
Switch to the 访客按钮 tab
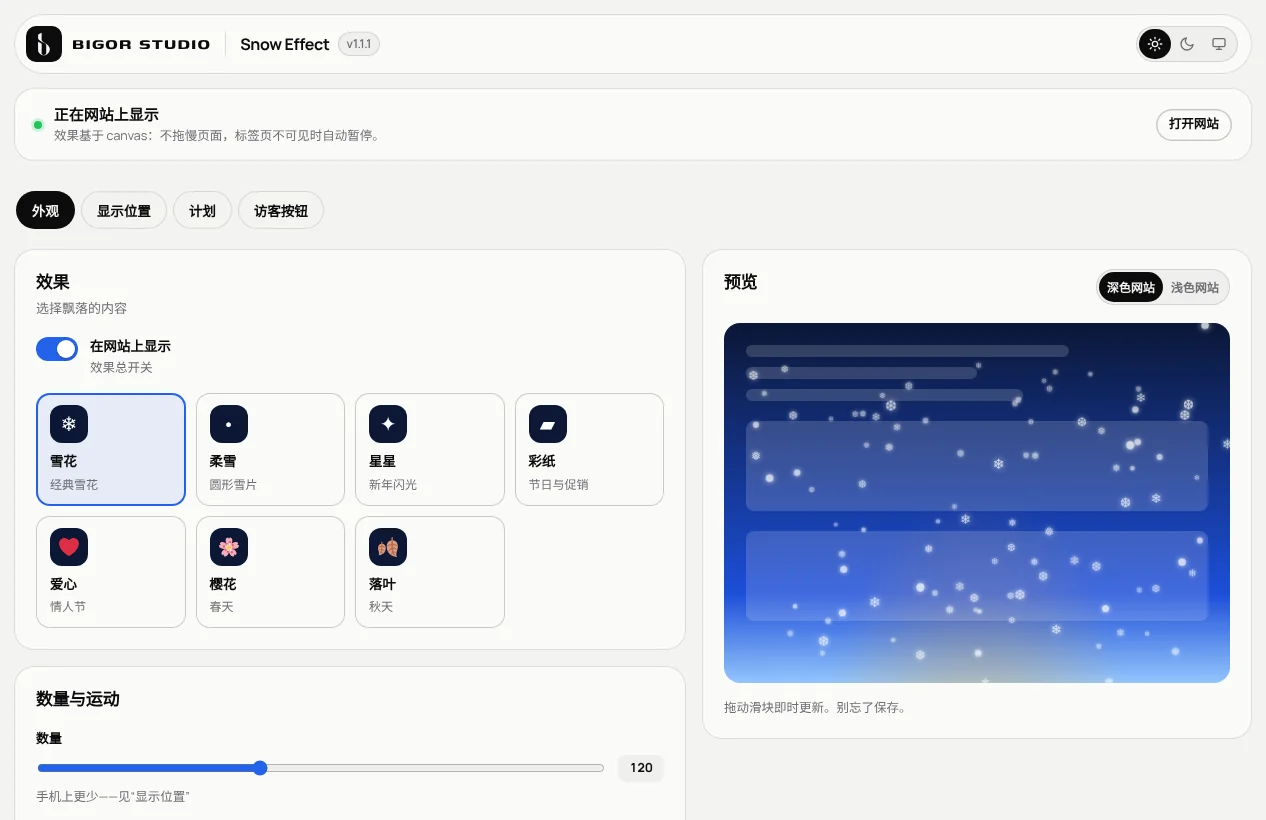(281, 210)
